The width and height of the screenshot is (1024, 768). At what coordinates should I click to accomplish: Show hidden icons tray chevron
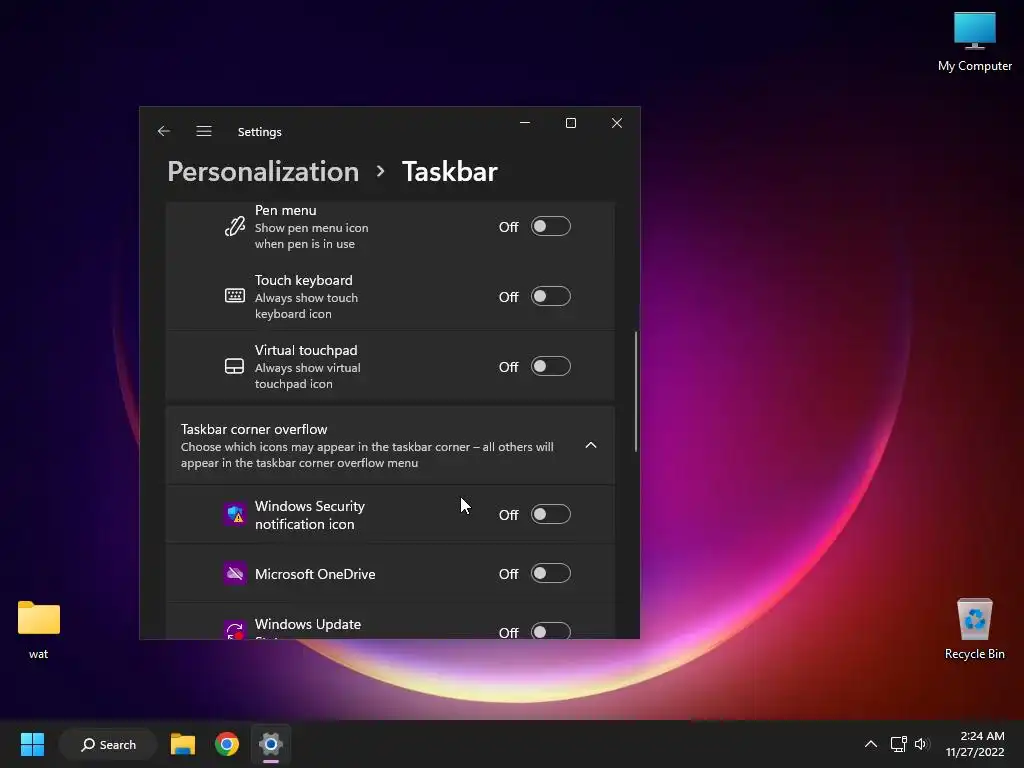871,744
